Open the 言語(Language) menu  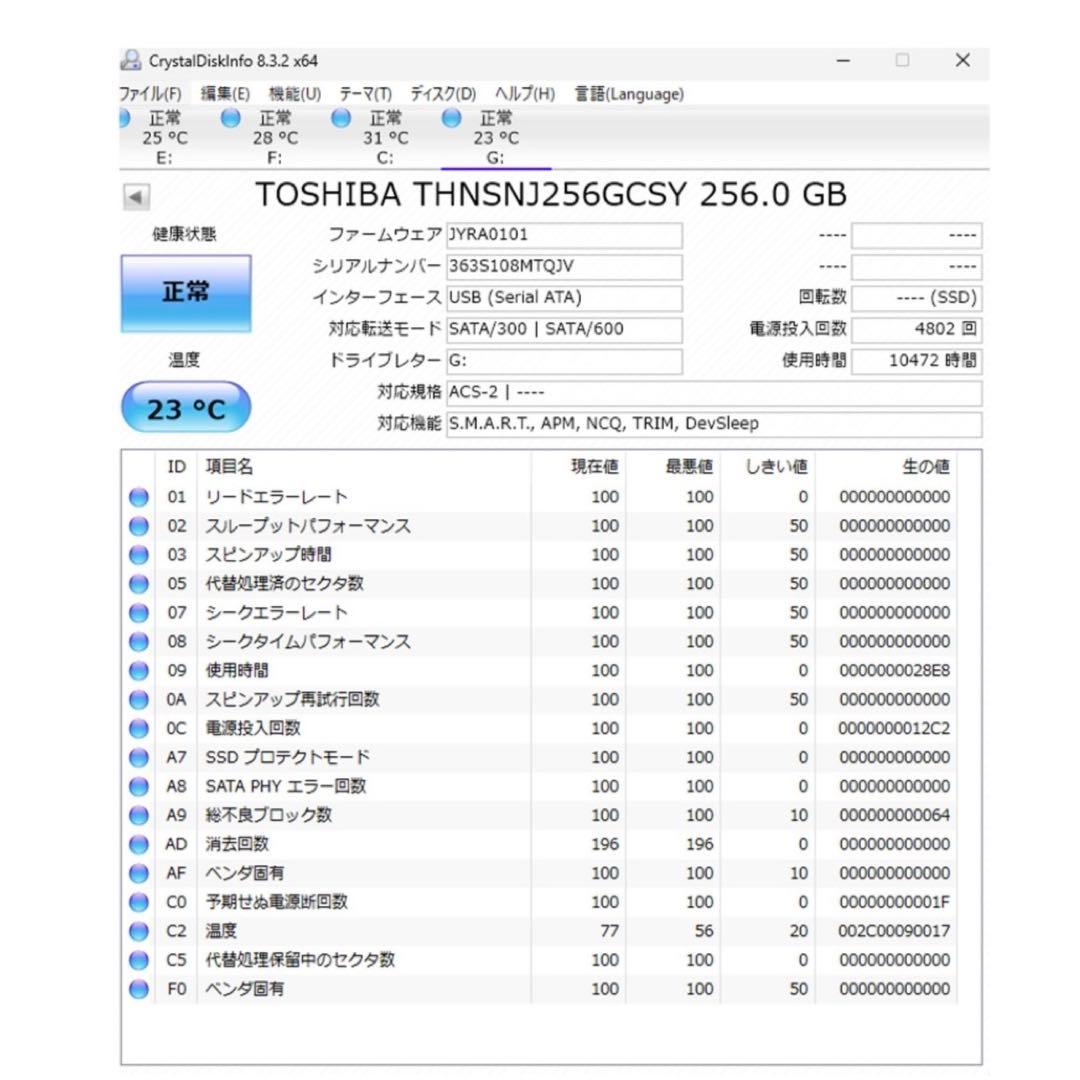630,94
